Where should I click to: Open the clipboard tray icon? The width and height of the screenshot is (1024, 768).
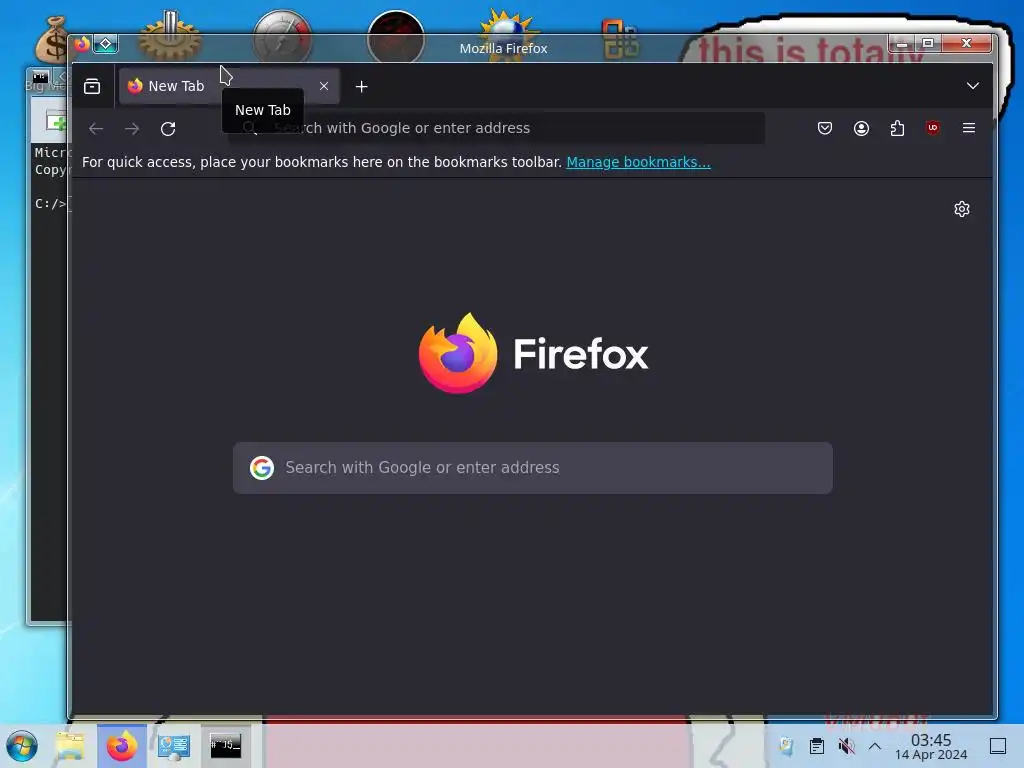point(816,746)
